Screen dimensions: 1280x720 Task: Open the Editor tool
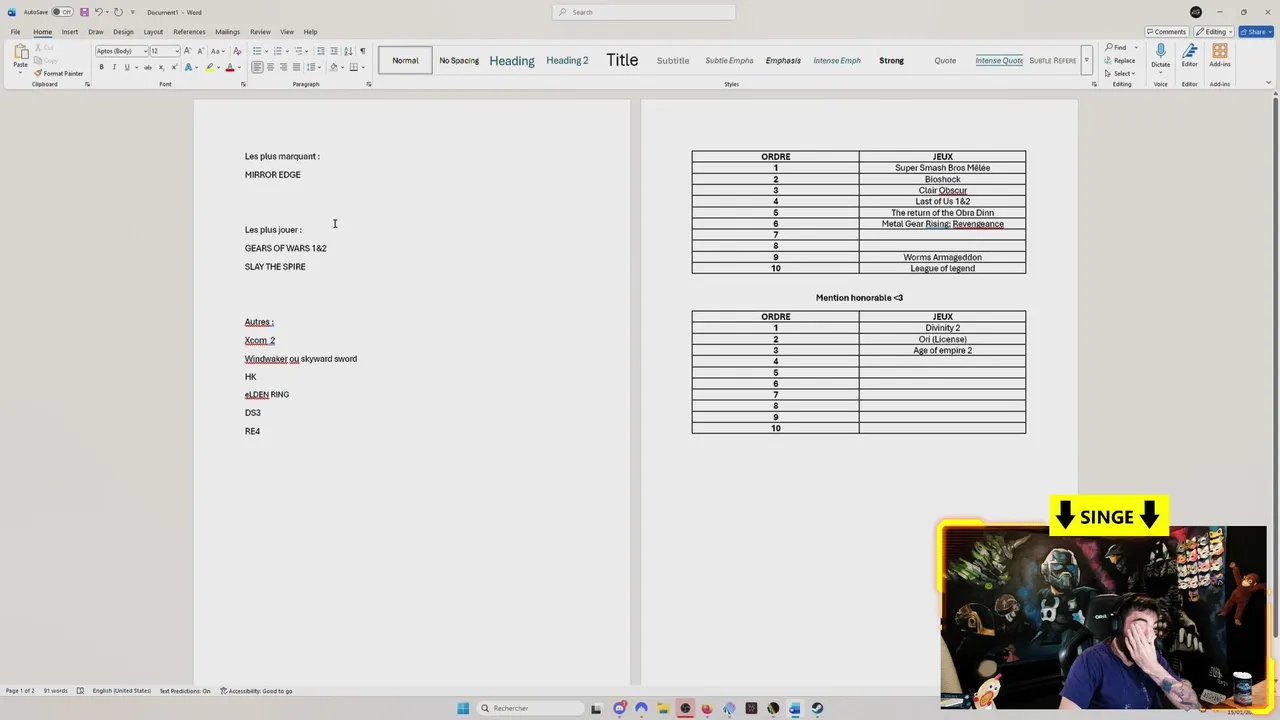(1189, 56)
